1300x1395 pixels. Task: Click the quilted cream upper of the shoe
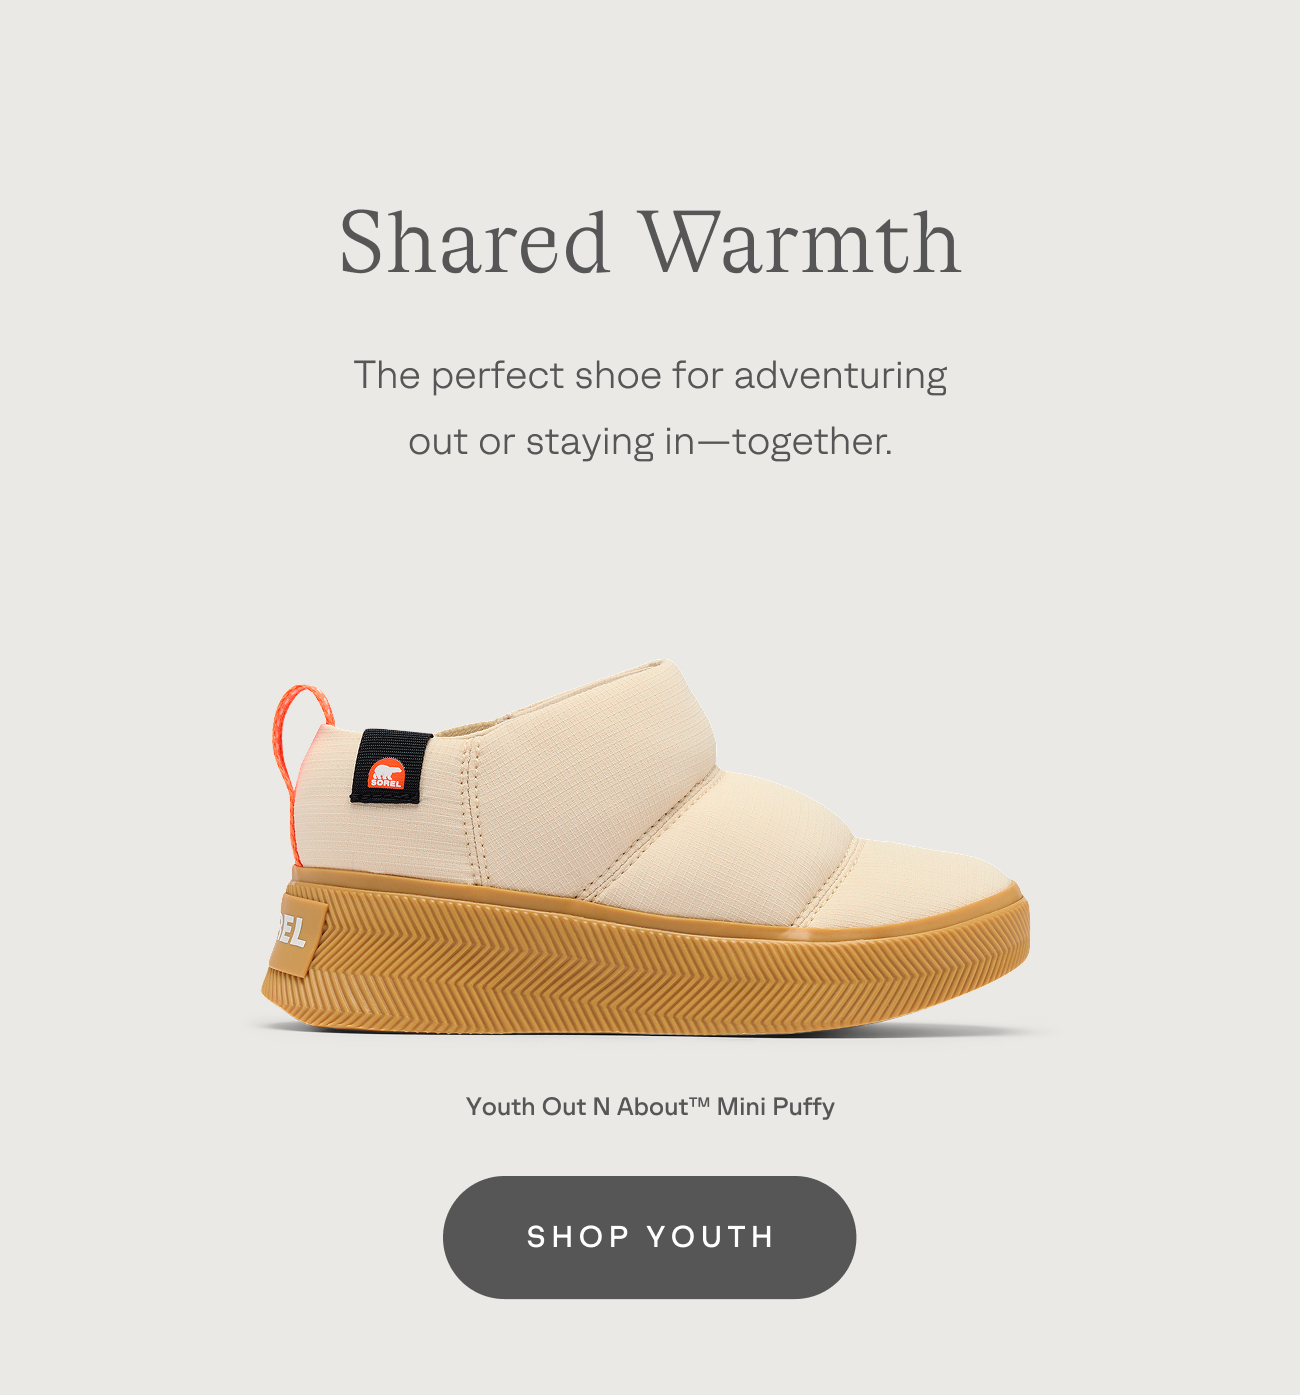coord(640,800)
